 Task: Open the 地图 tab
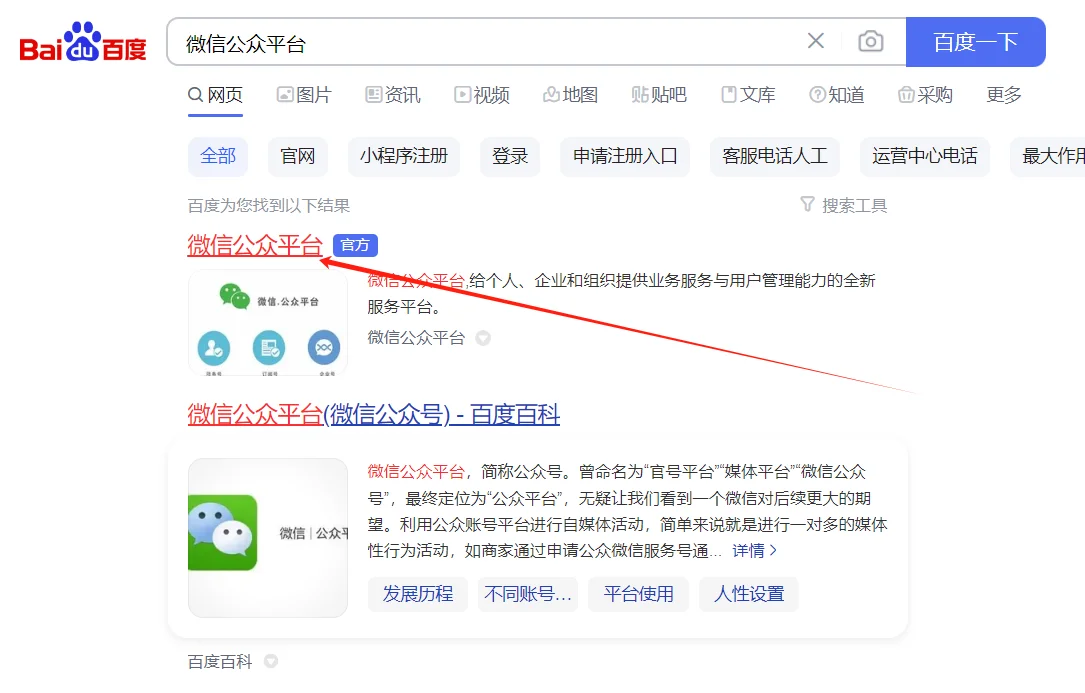click(x=570, y=95)
